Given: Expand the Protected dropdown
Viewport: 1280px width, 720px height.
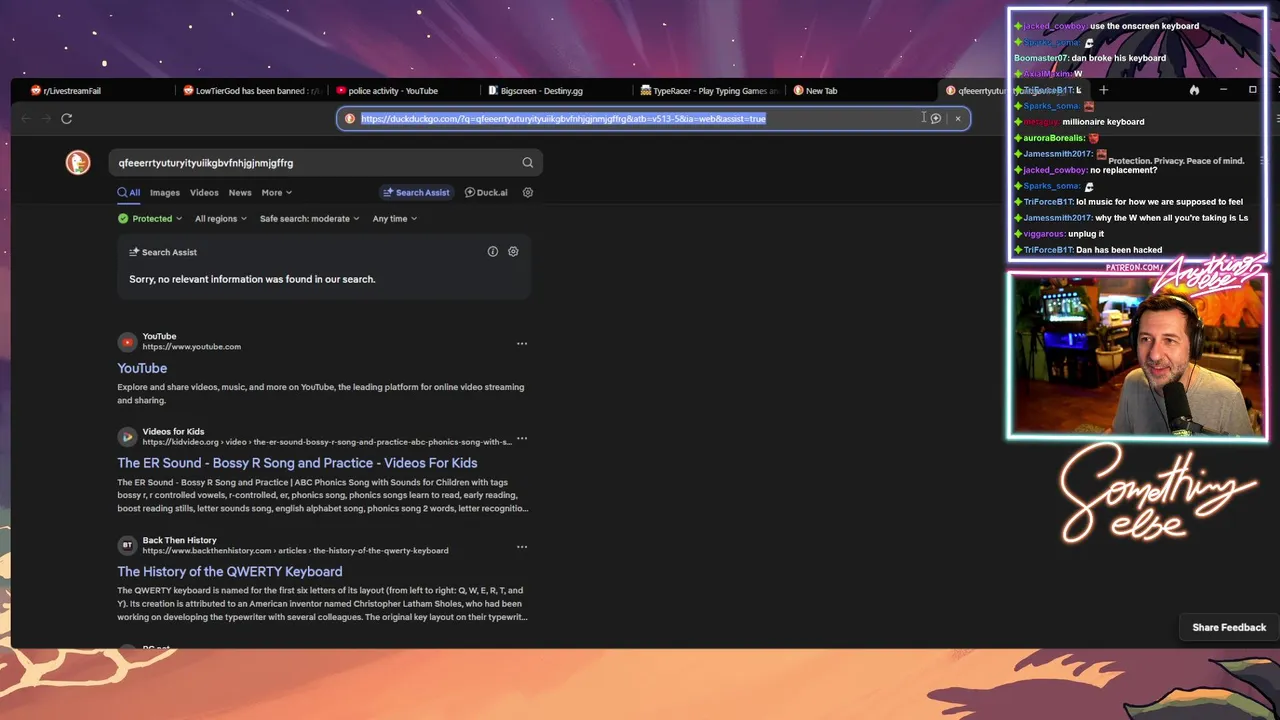Looking at the screenshot, I should coord(150,218).
